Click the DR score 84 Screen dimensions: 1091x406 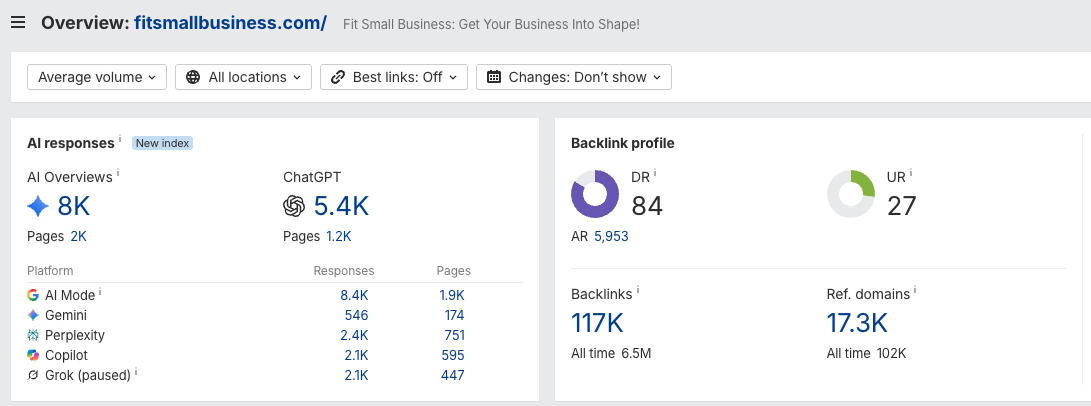[647, 206]
